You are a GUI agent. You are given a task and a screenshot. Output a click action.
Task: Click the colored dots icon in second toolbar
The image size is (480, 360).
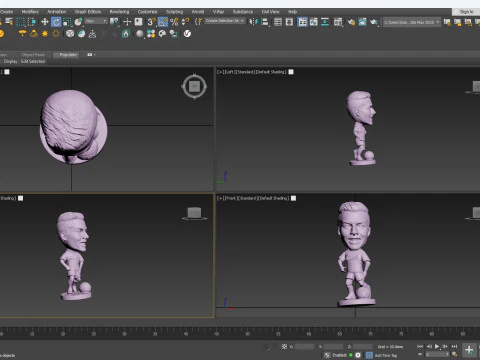(x=151, y=34)
